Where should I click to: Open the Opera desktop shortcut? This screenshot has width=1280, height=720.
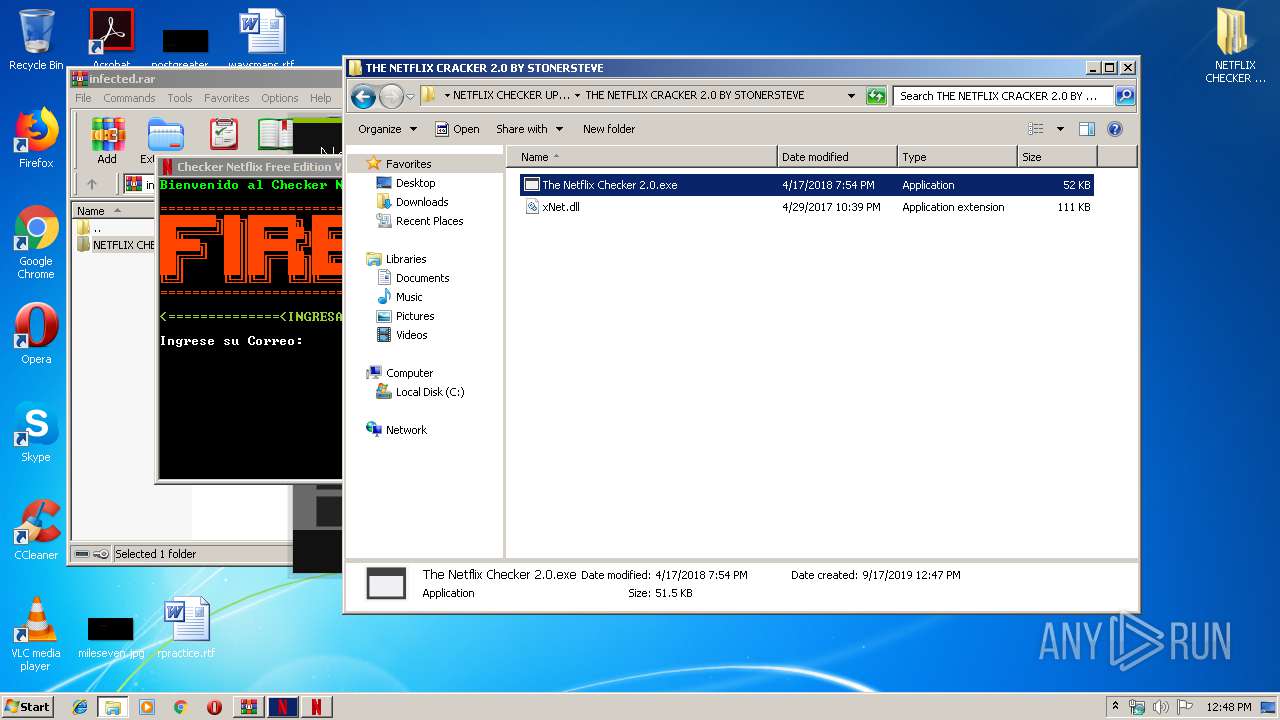click(x=36, y=334)
